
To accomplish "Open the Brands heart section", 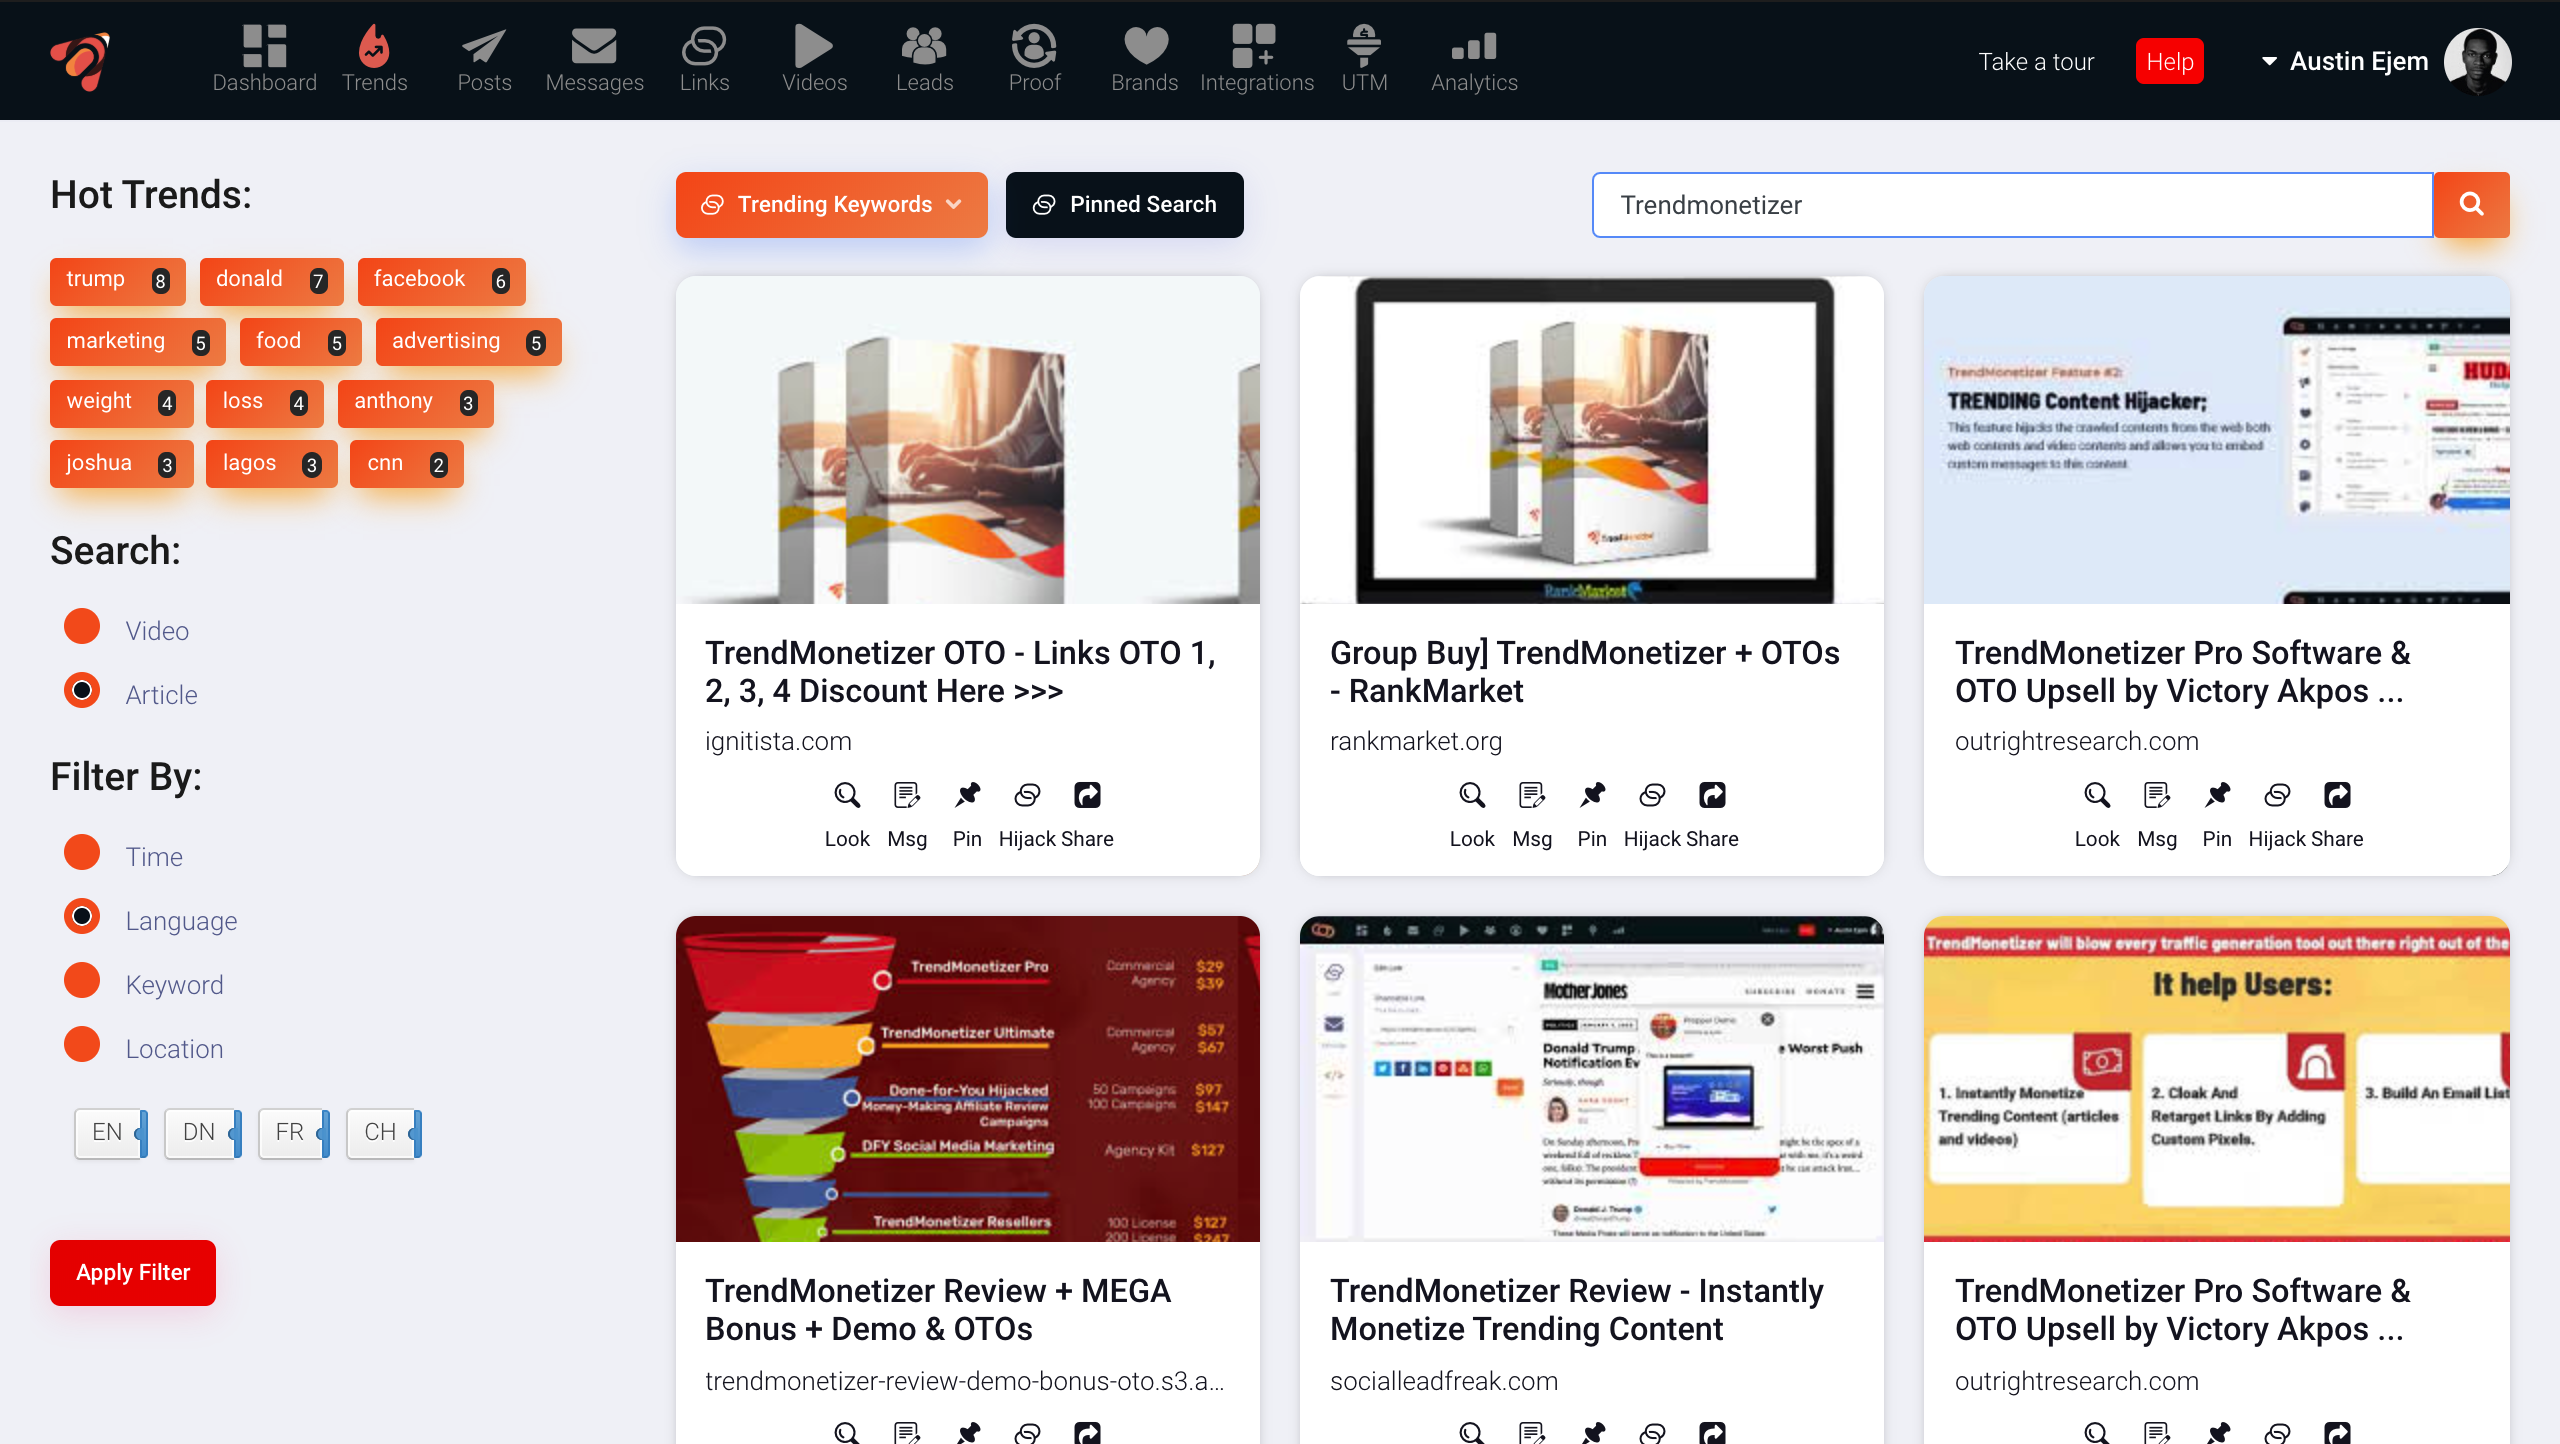I will 1144,60.
